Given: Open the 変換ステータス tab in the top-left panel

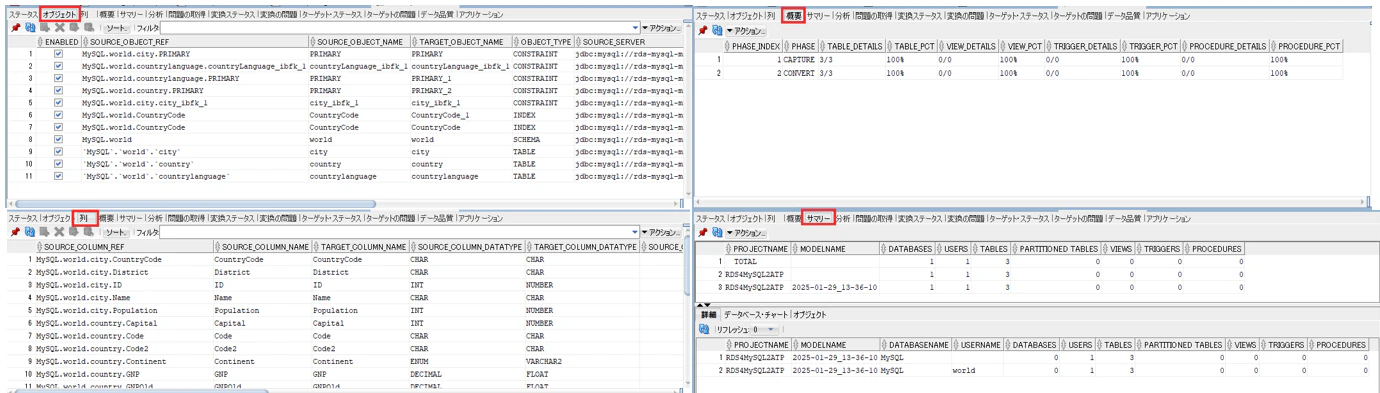Looking at the screenshot, I should click(x=232, y=15).
